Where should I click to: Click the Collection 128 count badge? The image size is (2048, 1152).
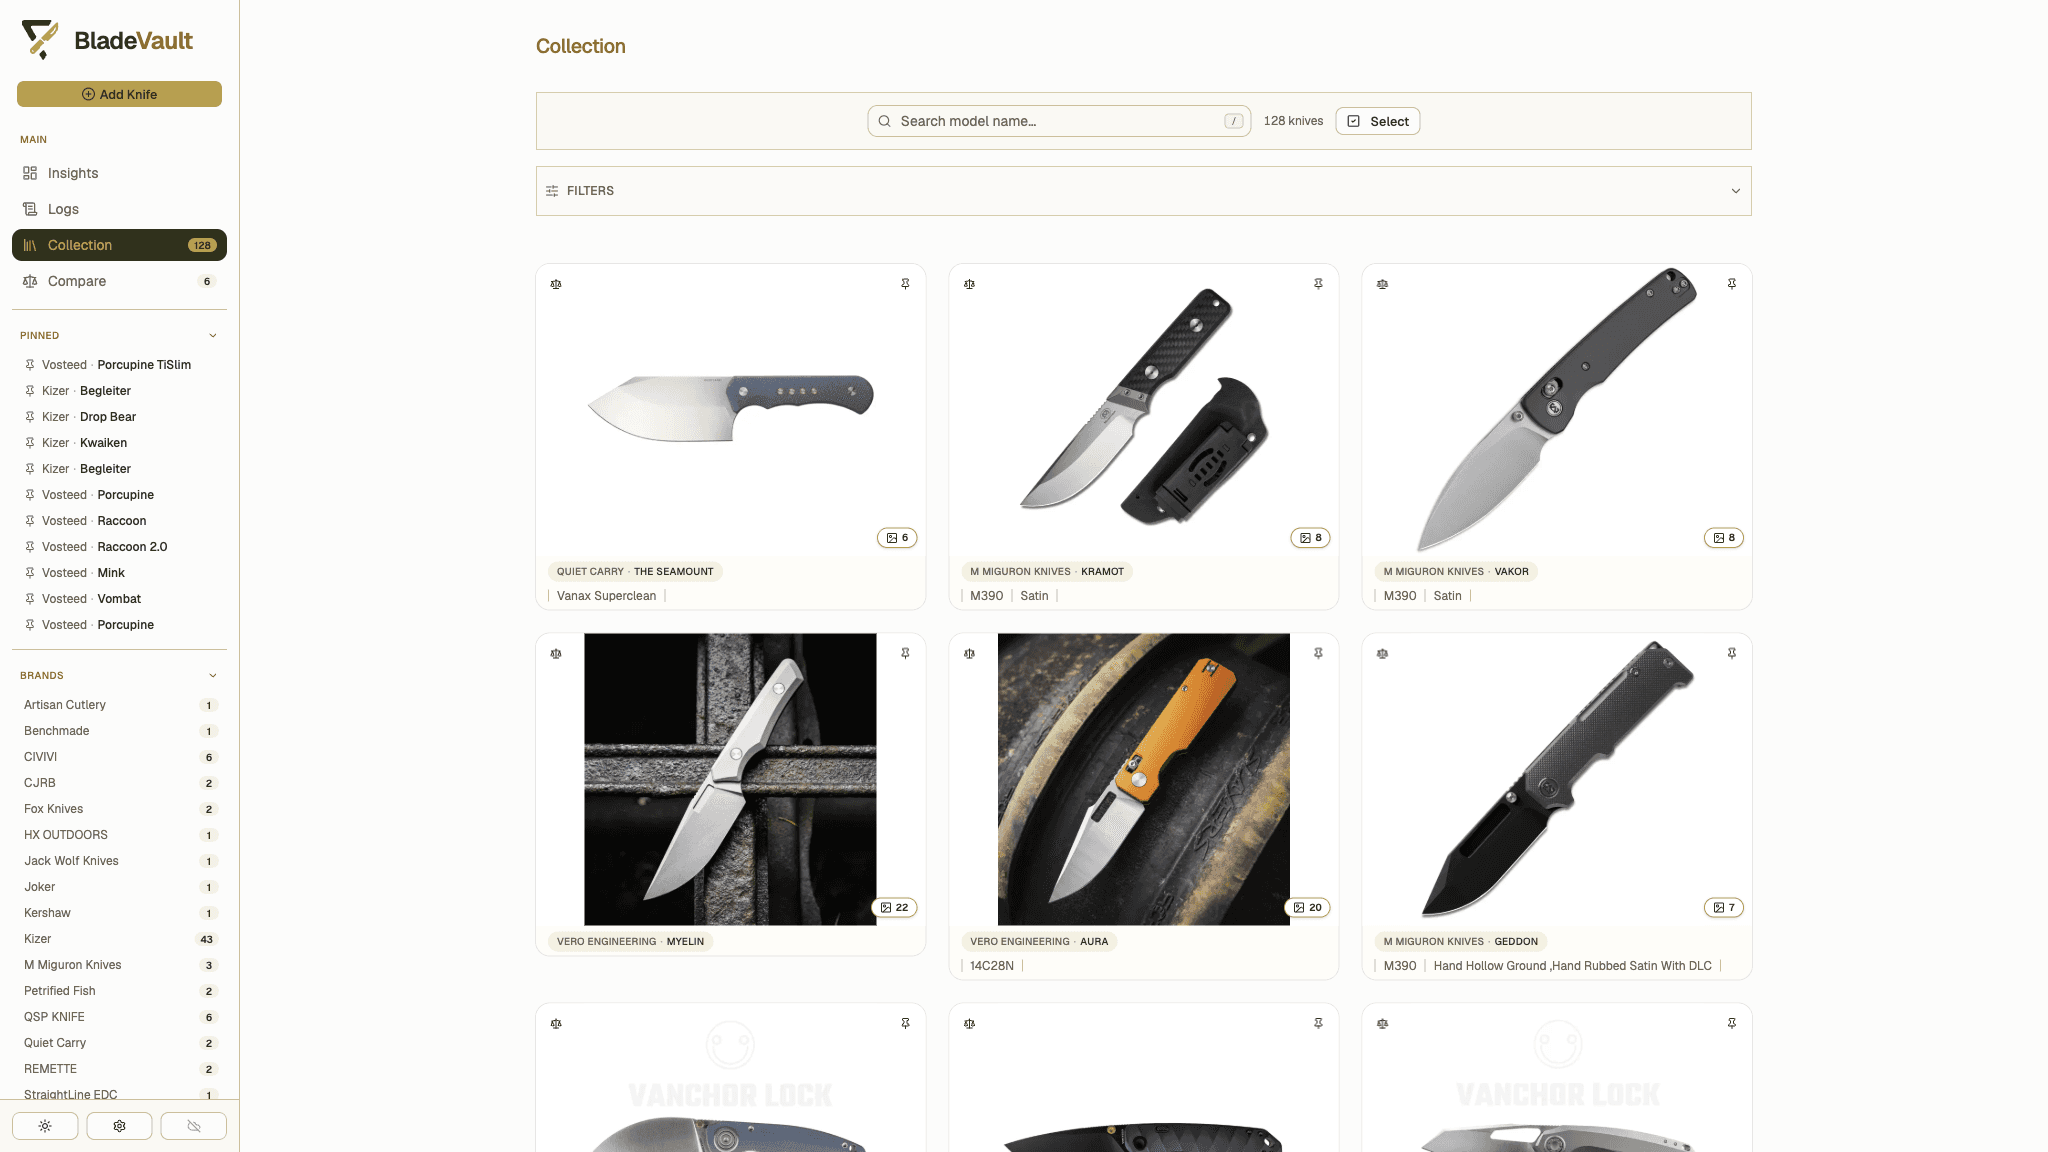coord(202,245)
